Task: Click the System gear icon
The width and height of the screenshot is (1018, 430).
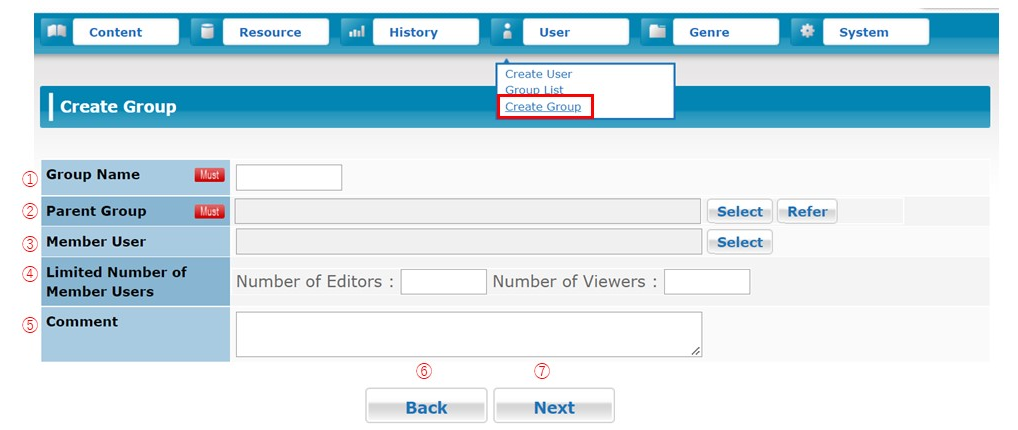Action: 806,32
